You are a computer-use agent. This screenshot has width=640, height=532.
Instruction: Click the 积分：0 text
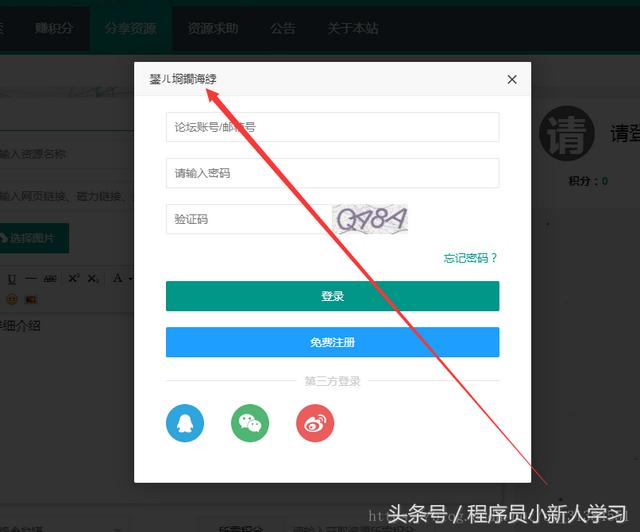(x=588, y=181)
